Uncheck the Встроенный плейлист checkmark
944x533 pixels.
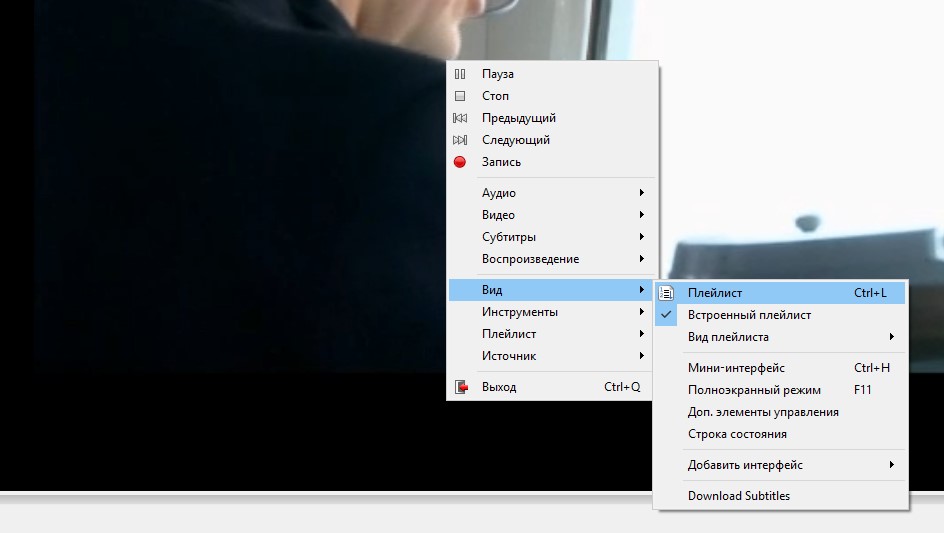click(x=667, y=315)
